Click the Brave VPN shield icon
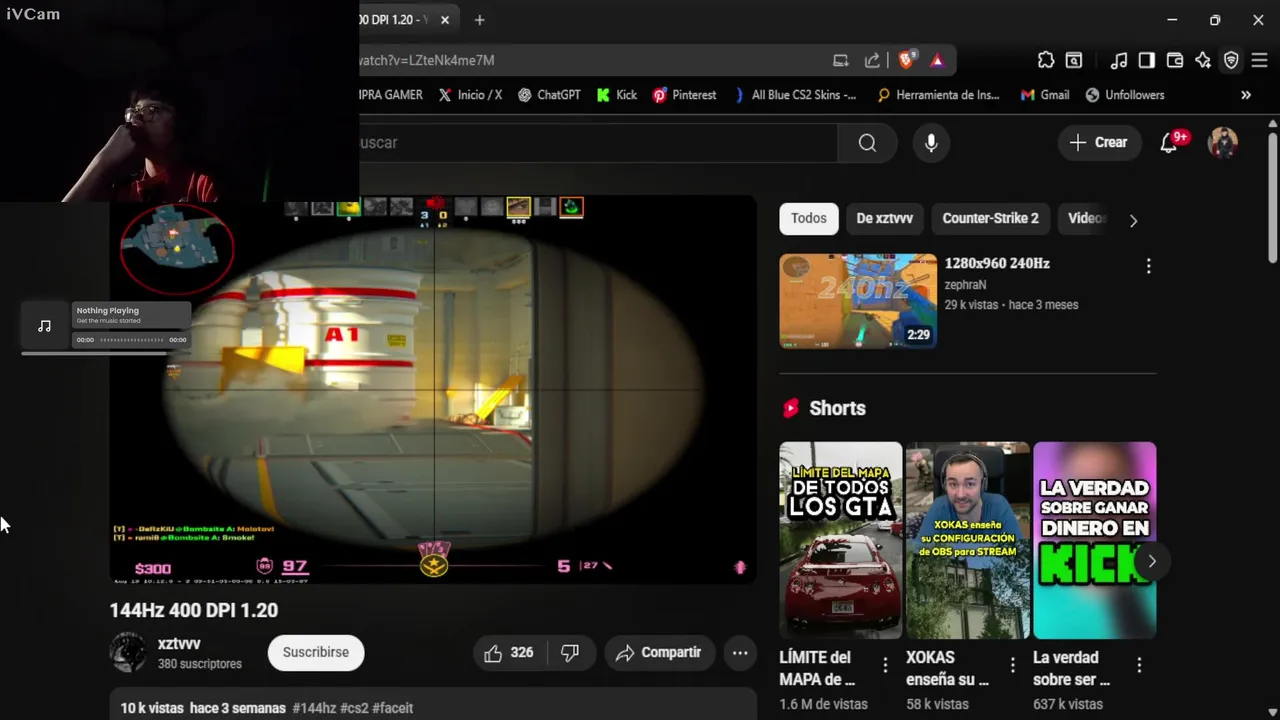1280x720 pixels. 1231,60
